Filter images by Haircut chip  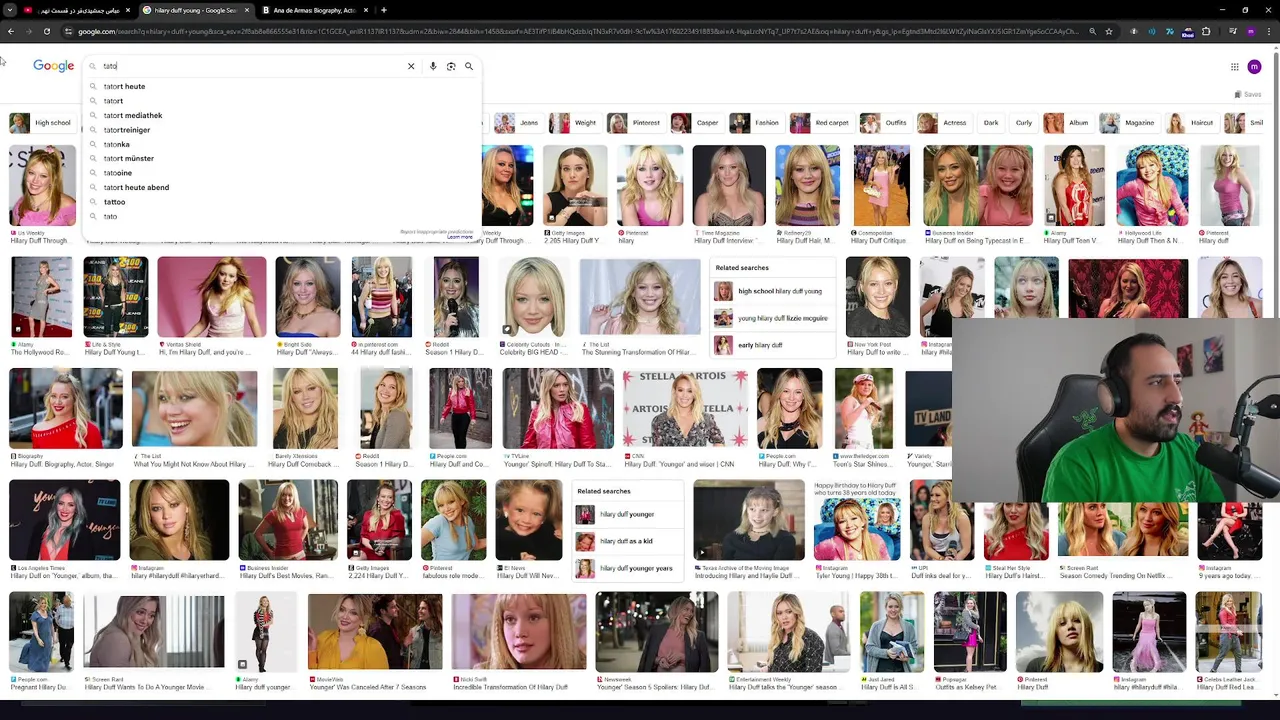[1191, 123]
